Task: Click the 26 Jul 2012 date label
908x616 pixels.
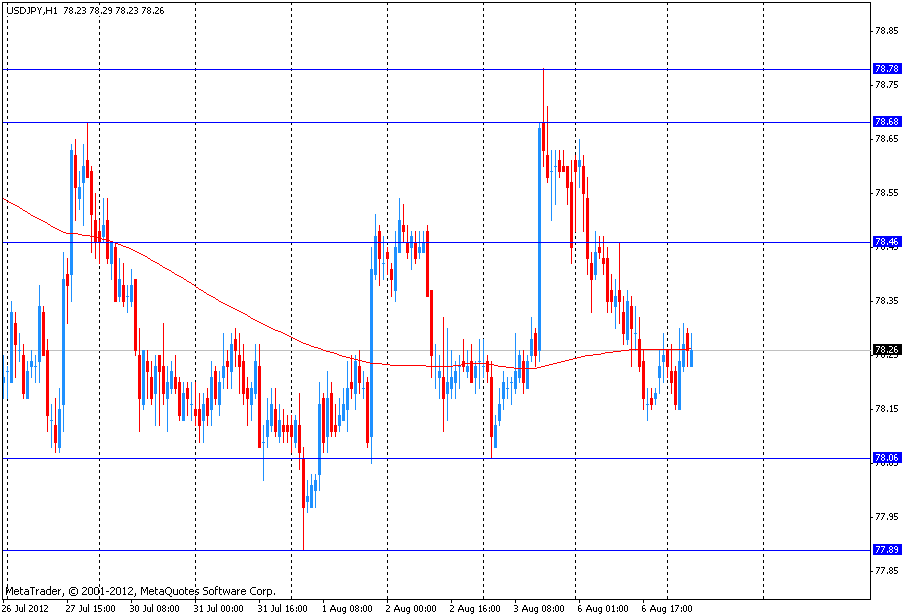Action: pos(27,608)
